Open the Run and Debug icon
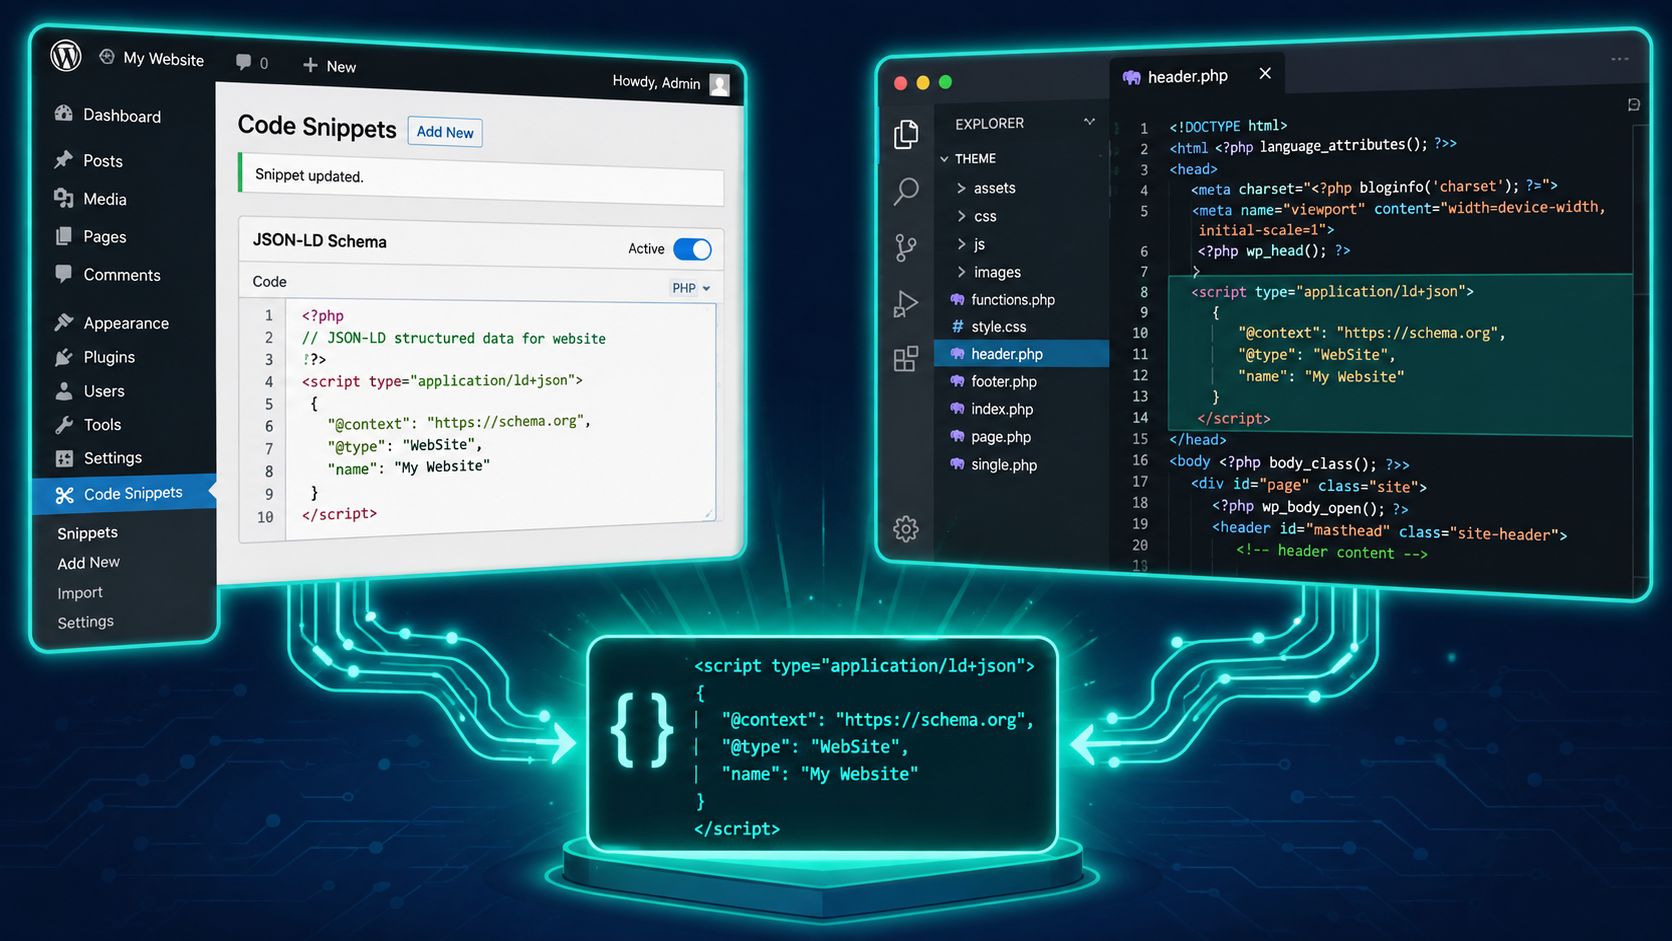Image resolution: width=1672 pixels, height=941 pixels. point(906,304)
